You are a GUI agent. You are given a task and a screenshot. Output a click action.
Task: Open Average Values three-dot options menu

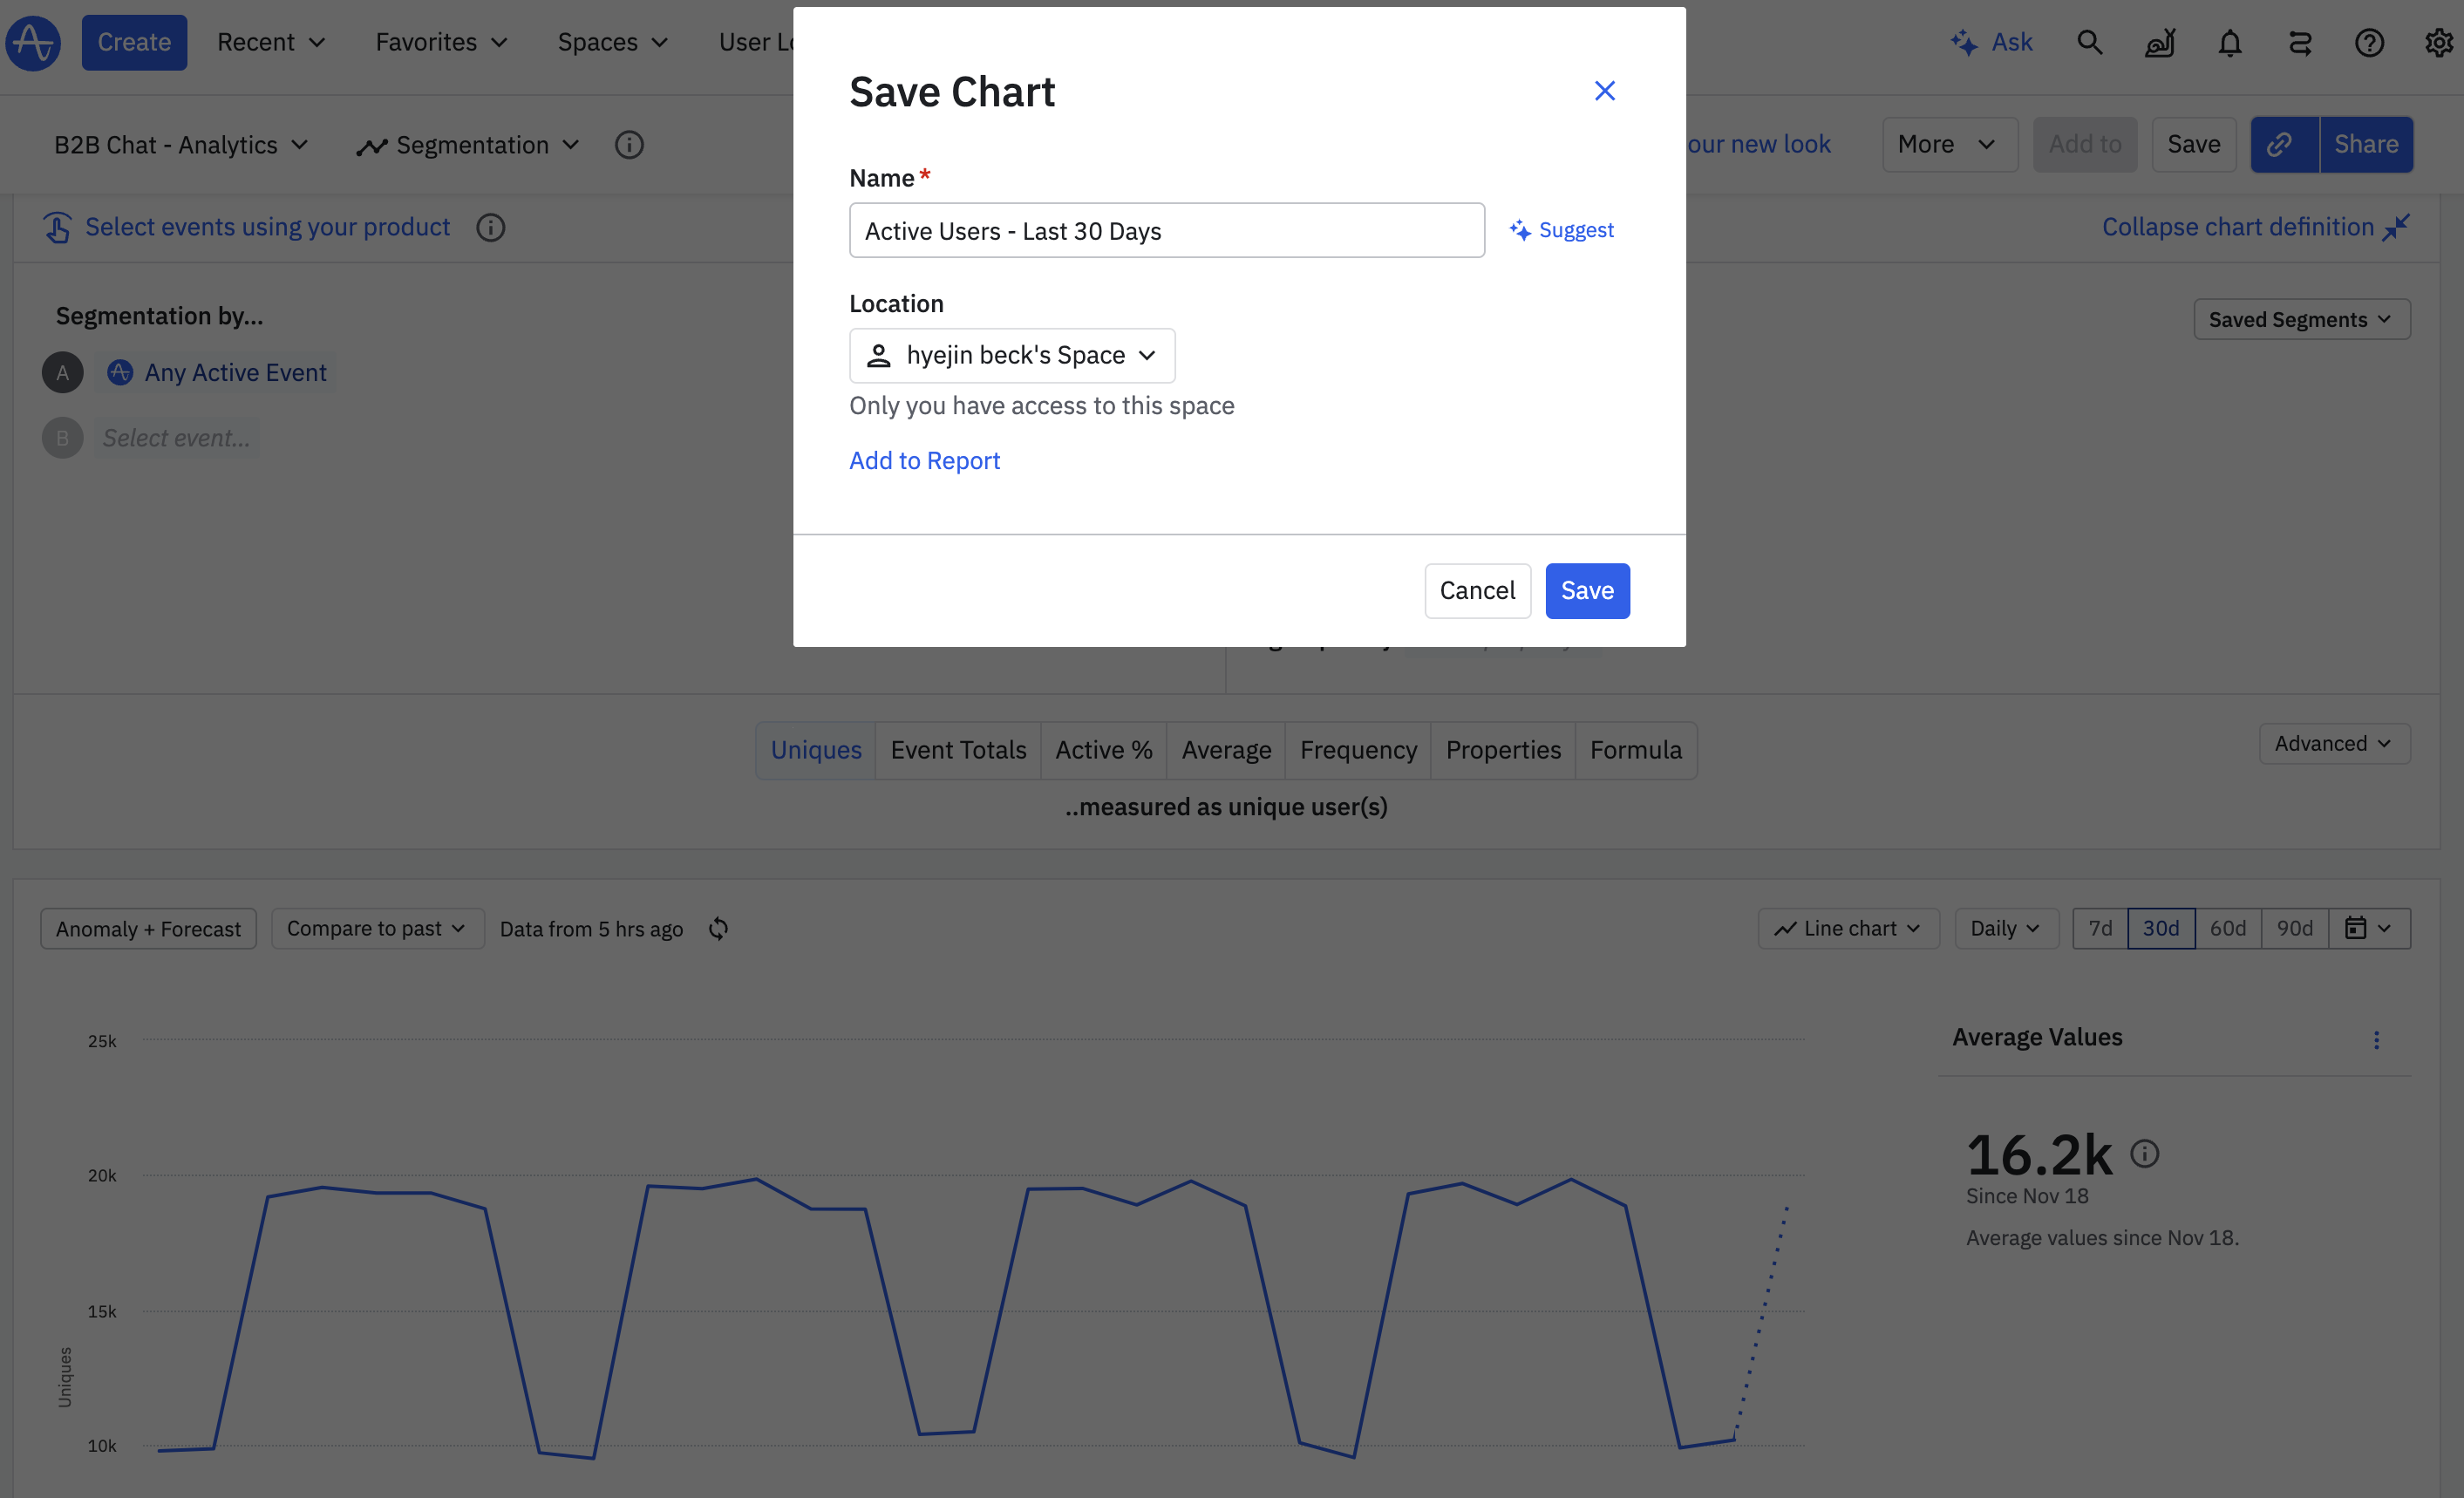(x=2376, y=1039)
